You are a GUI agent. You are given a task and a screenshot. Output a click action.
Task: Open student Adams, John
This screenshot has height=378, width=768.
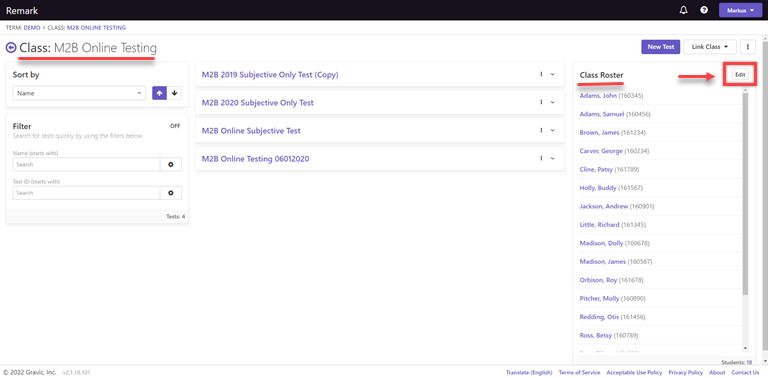(x=598, y=95)
